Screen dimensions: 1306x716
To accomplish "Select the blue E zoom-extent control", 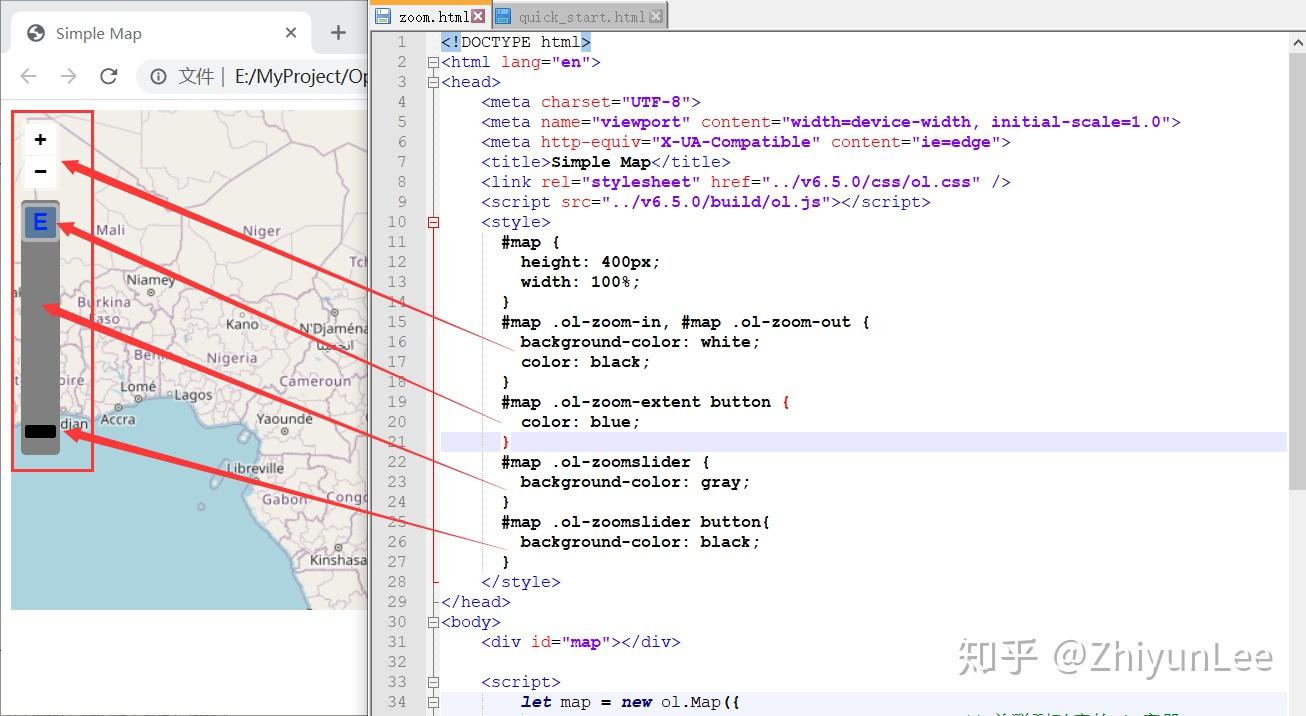I will tap(40, 222).
